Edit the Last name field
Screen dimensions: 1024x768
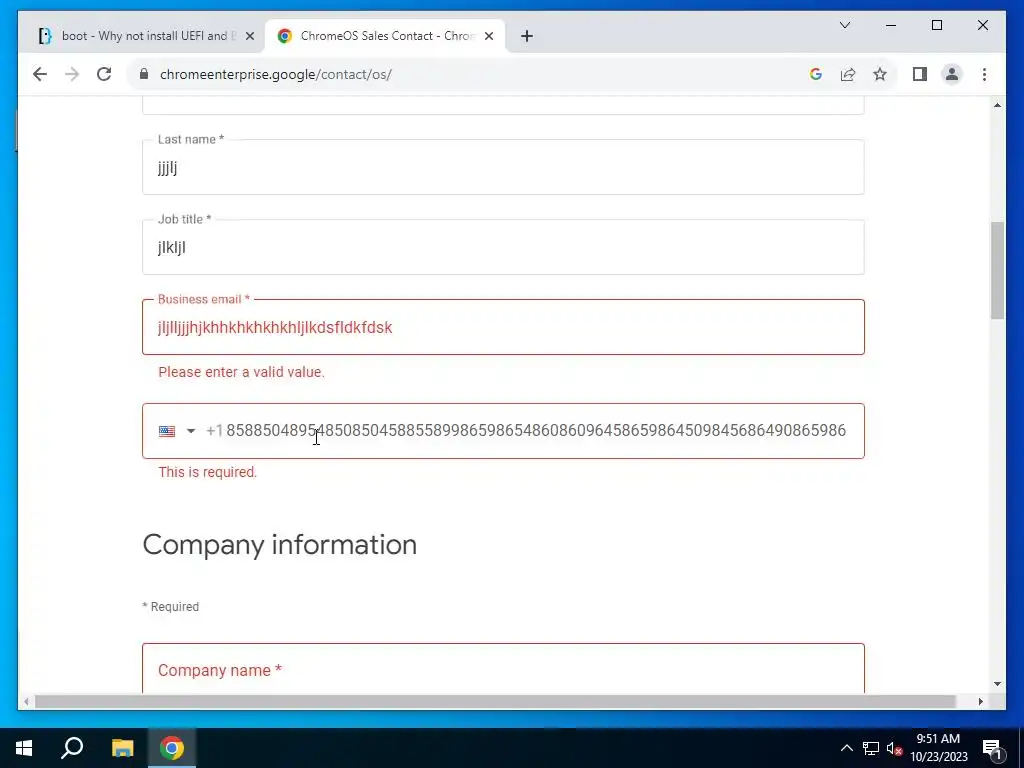[503, 167]
